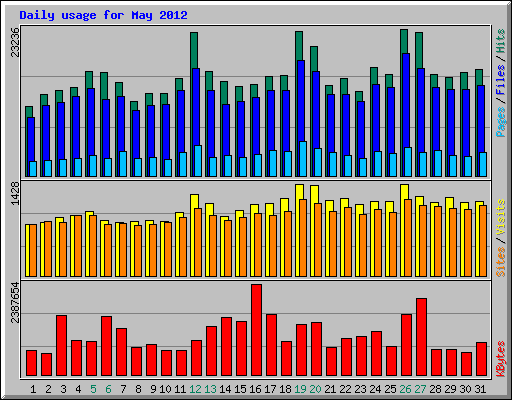The image size is (512, 400).
Task: Click the orange Sites bar for day 19
Action: [303, 238]
